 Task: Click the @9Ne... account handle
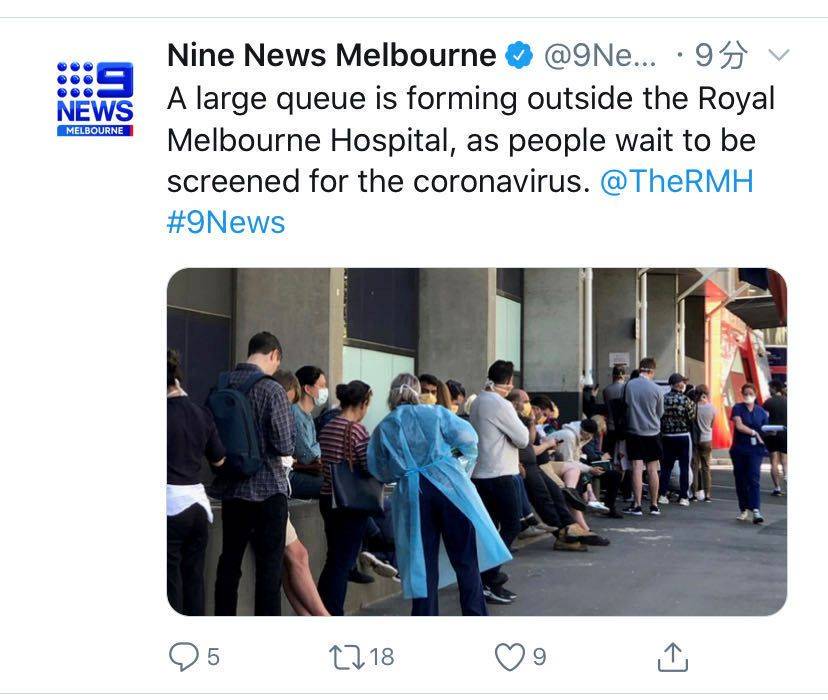[600, 55]
